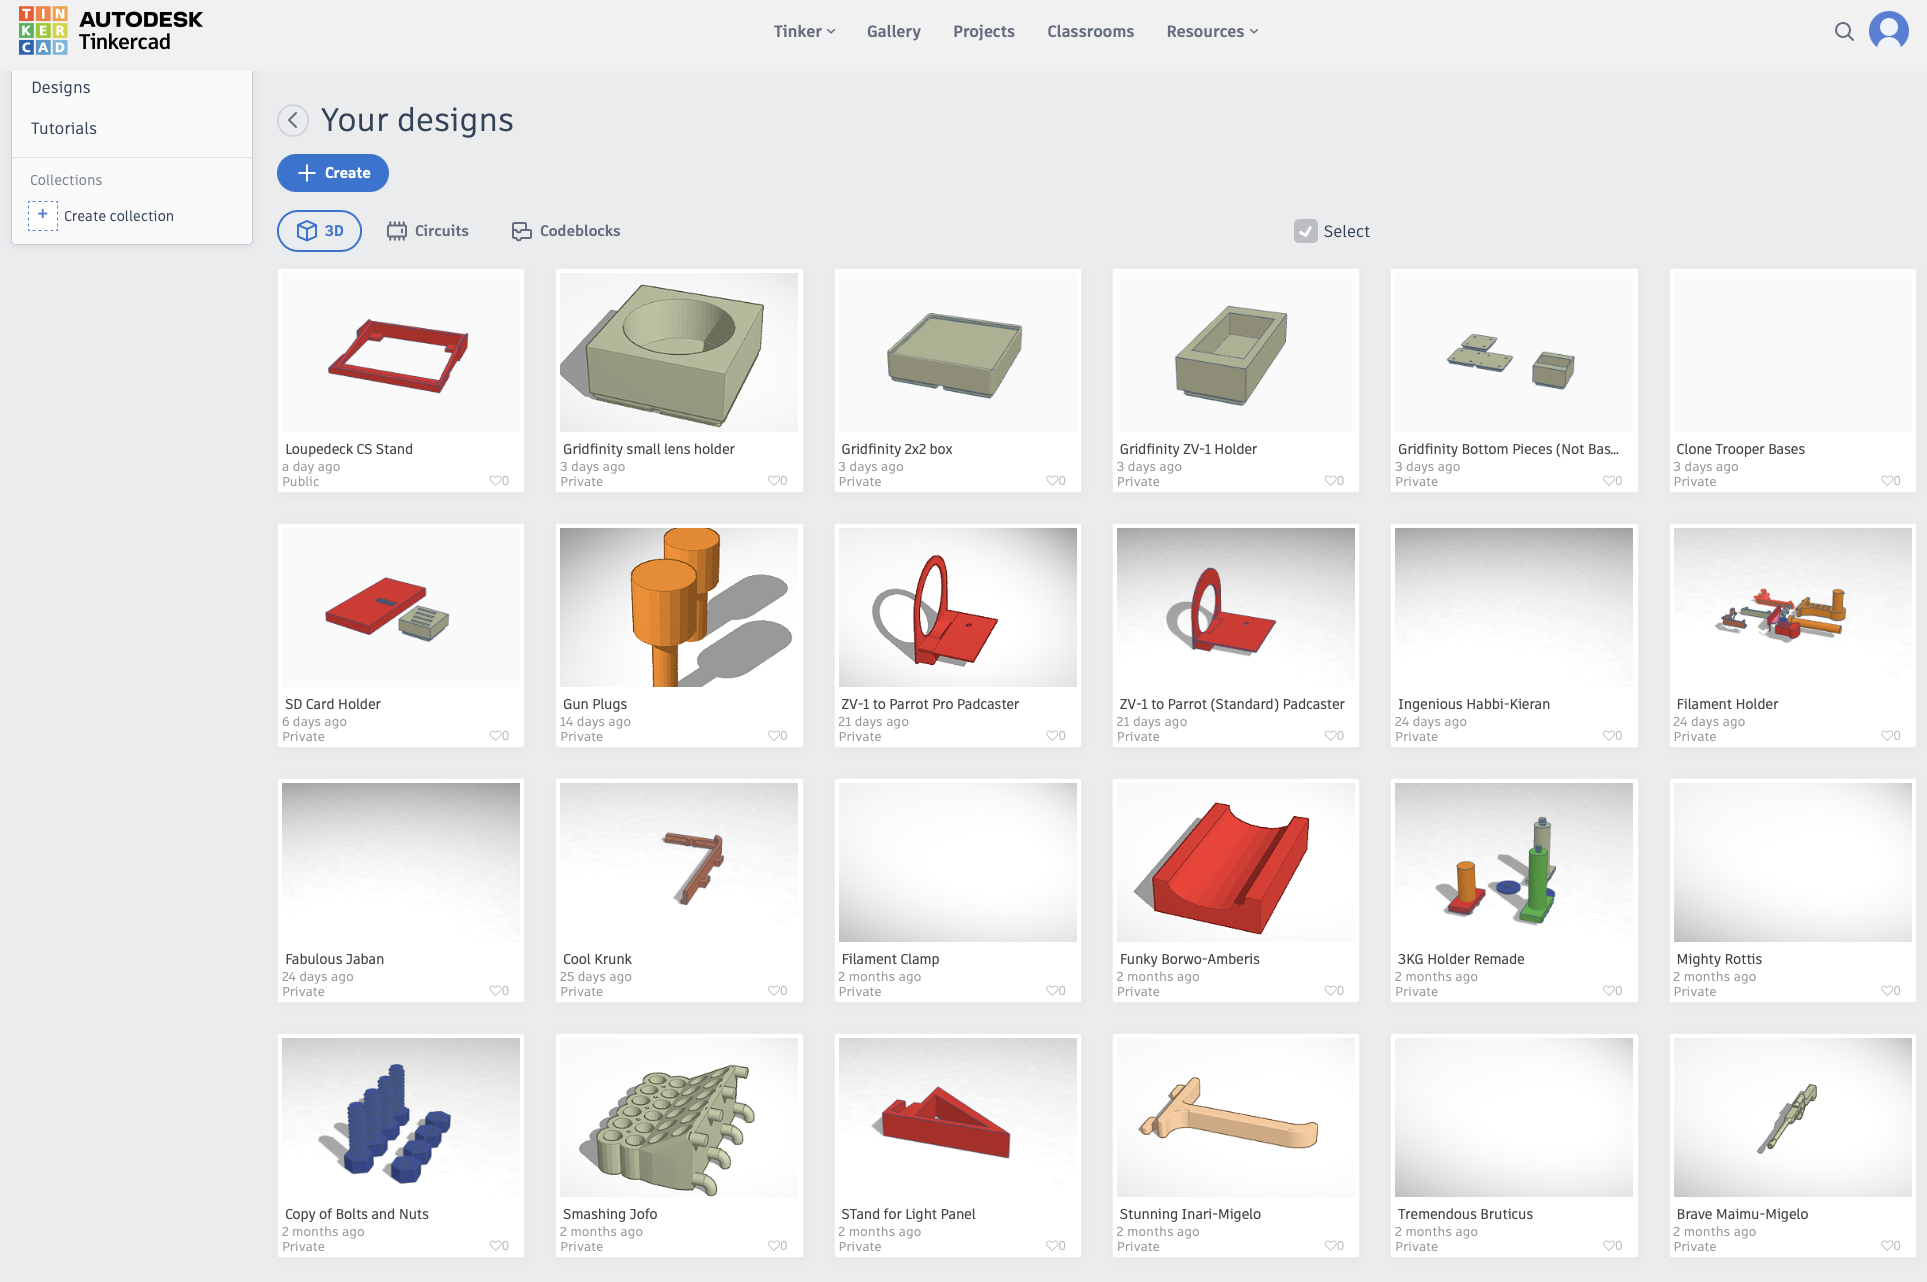Favorite Funky Borwo-Amberis with heart icon
The image size is (1927, 1282).
[x=1330, y=991]
